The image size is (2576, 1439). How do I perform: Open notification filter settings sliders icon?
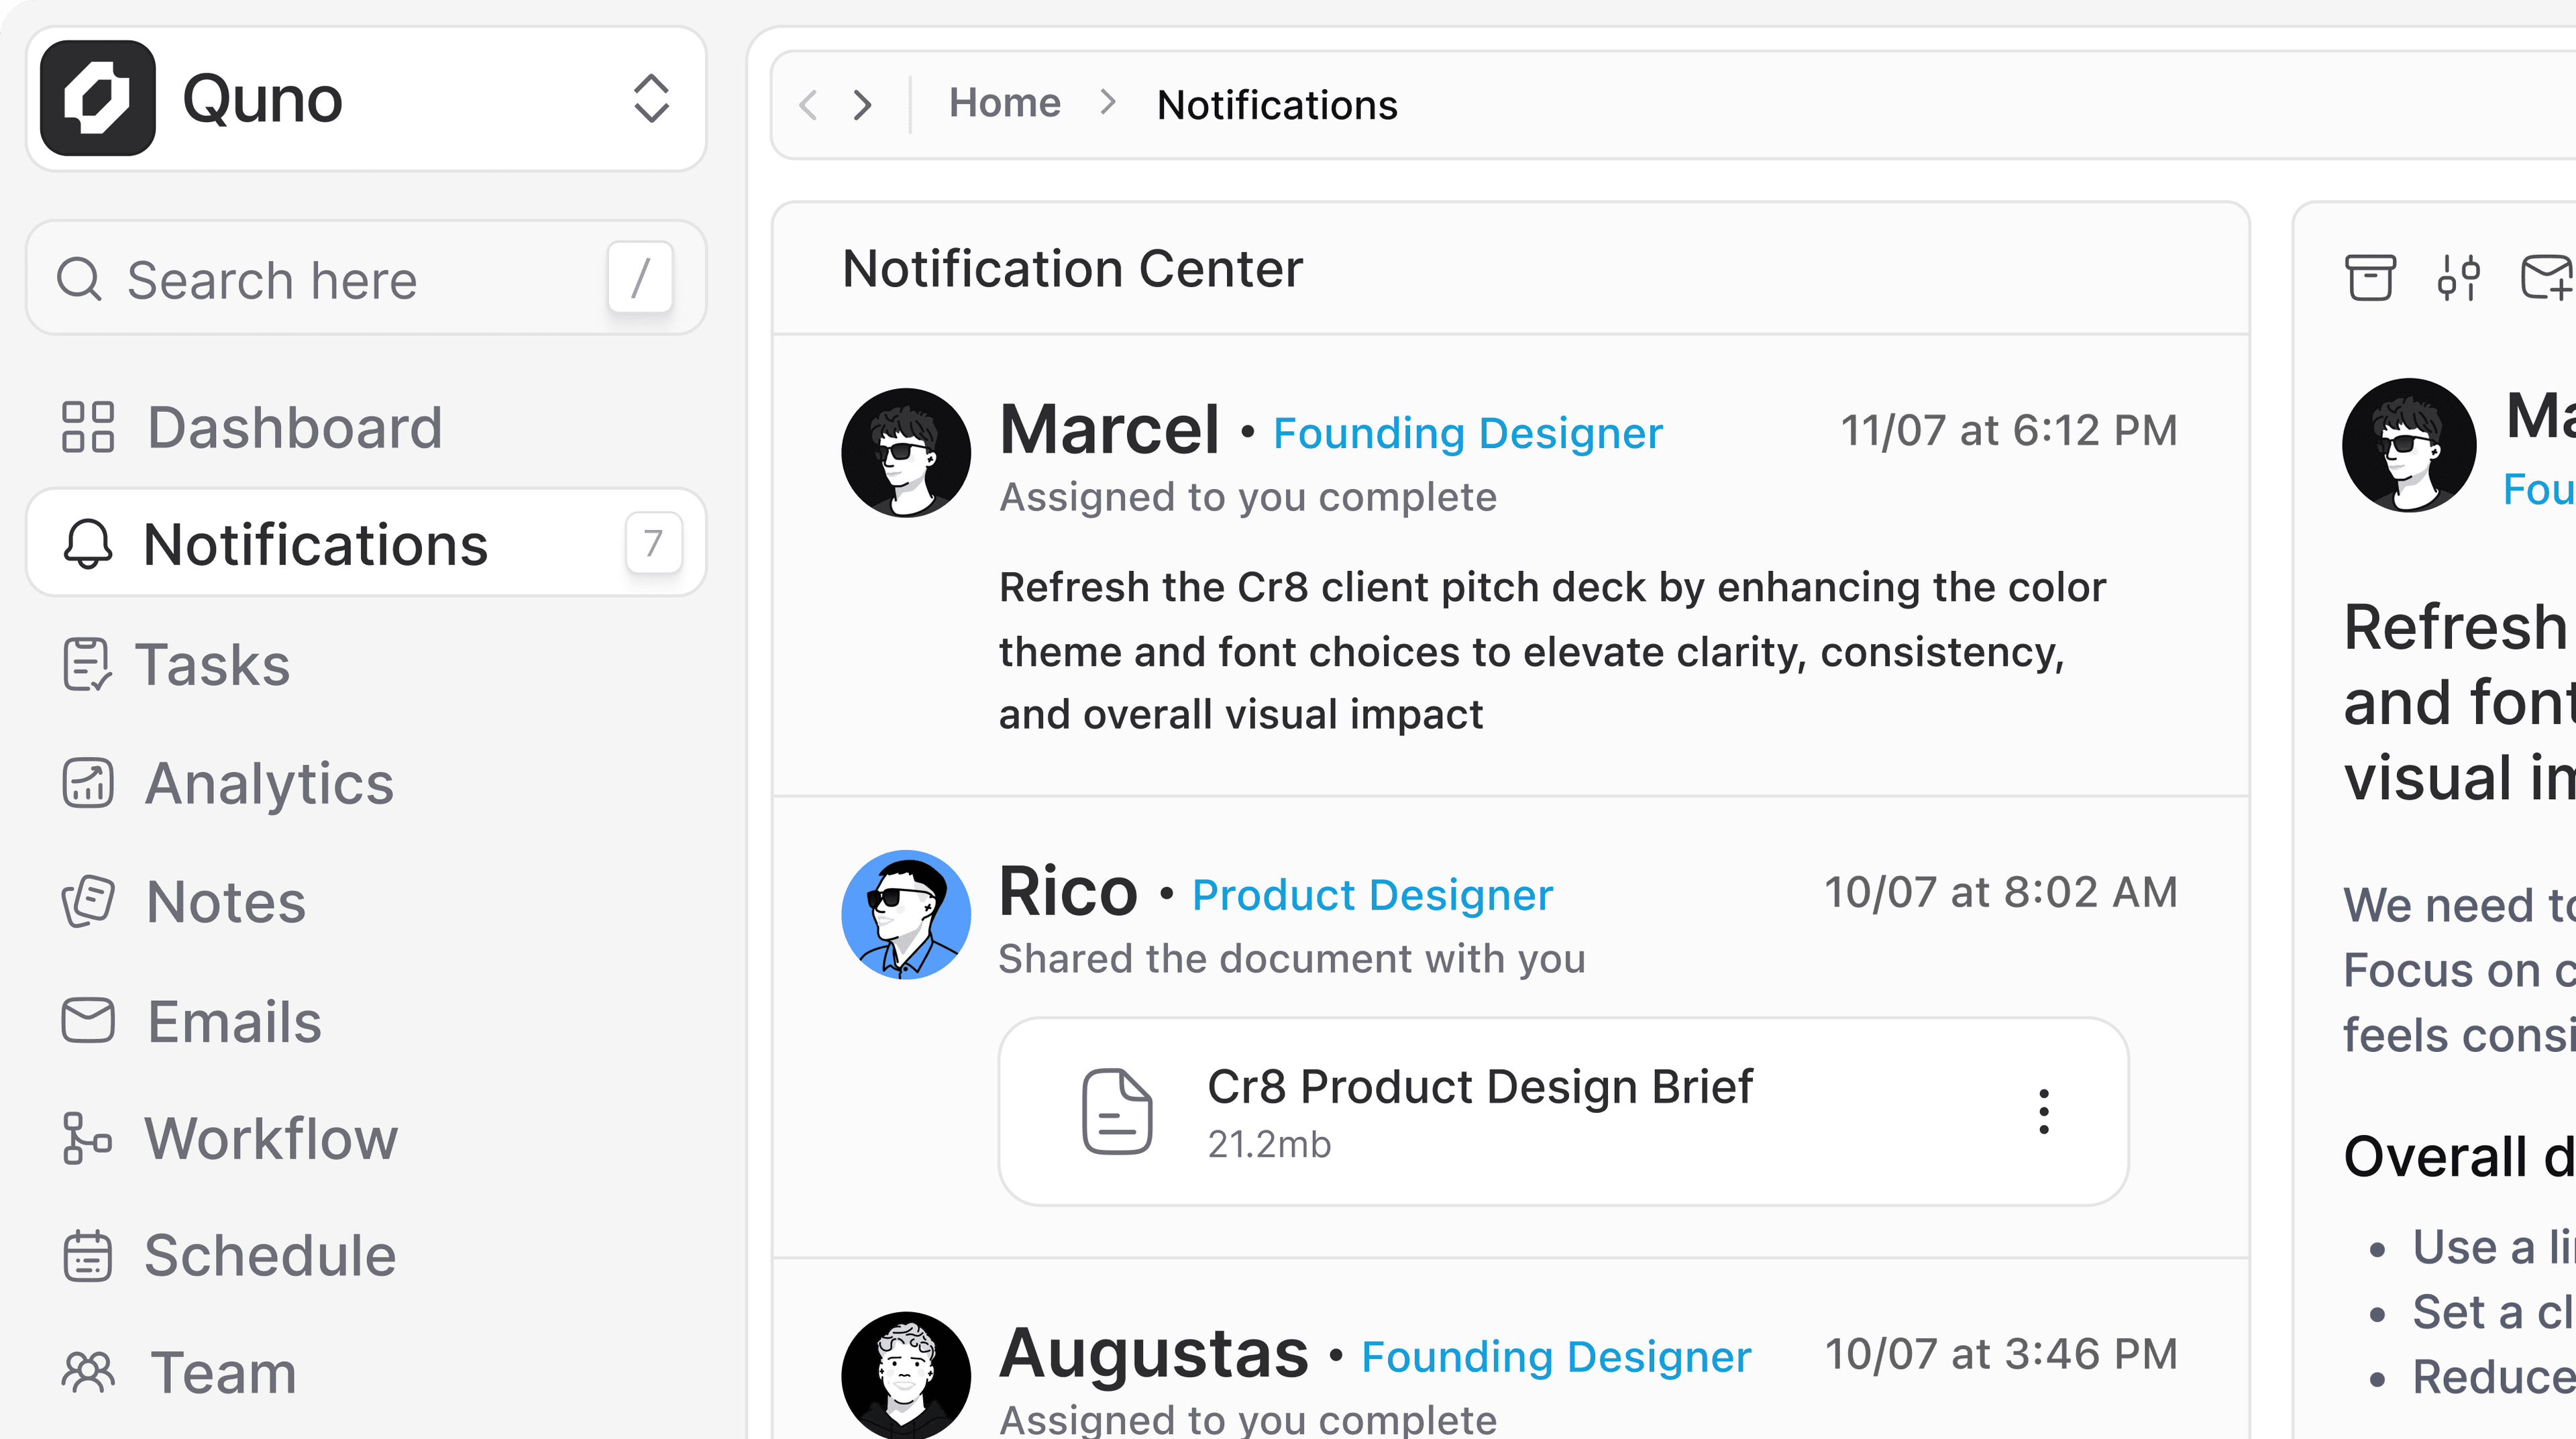(2460, 277)
